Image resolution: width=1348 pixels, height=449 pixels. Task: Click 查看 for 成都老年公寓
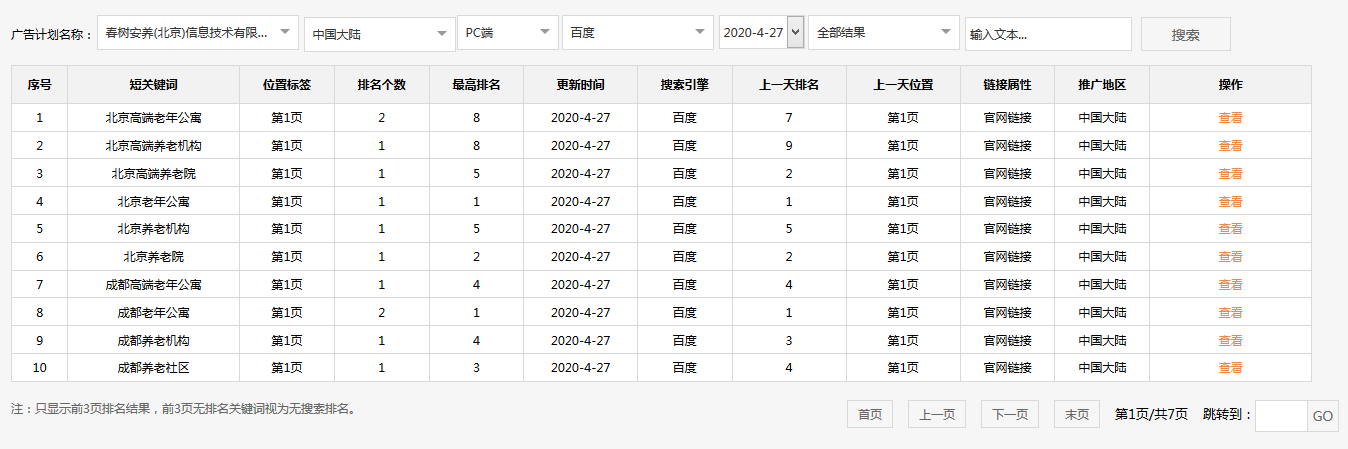click(x=1230, y=312)
